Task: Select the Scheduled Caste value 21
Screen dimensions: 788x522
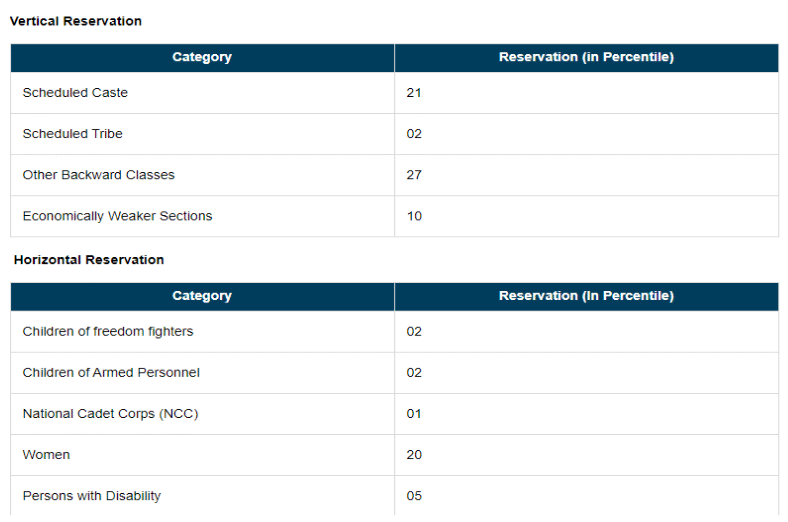Action: 414,93
